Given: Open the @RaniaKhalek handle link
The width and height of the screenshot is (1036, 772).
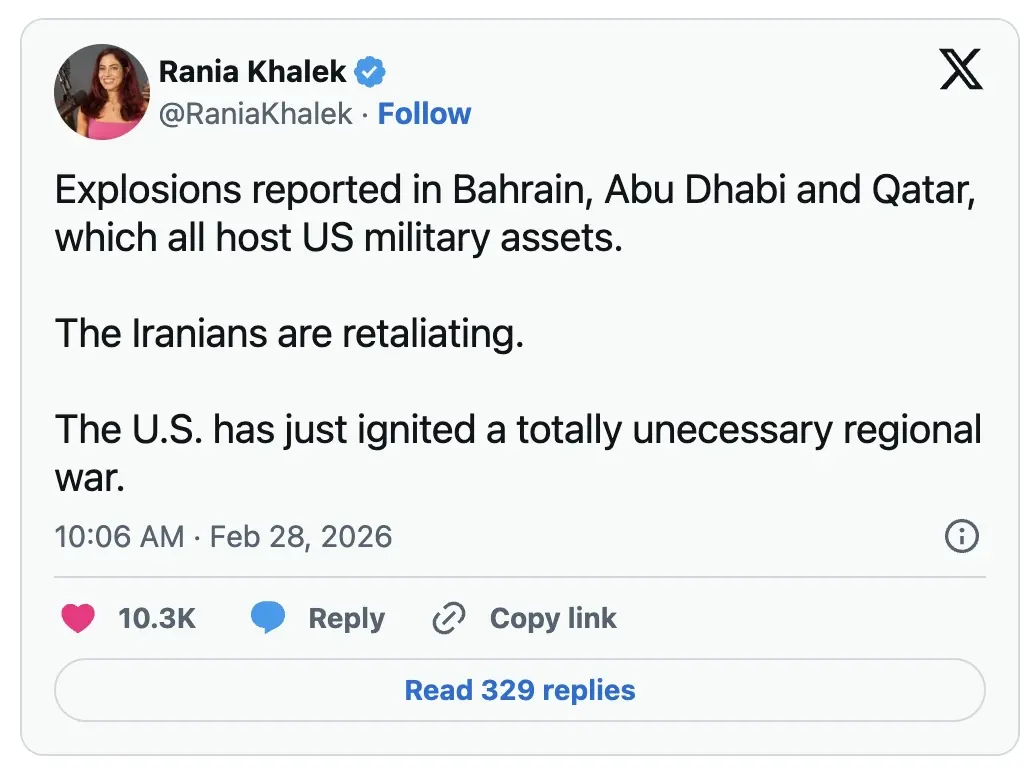Looking at the screenshot, I should point(256,114).
